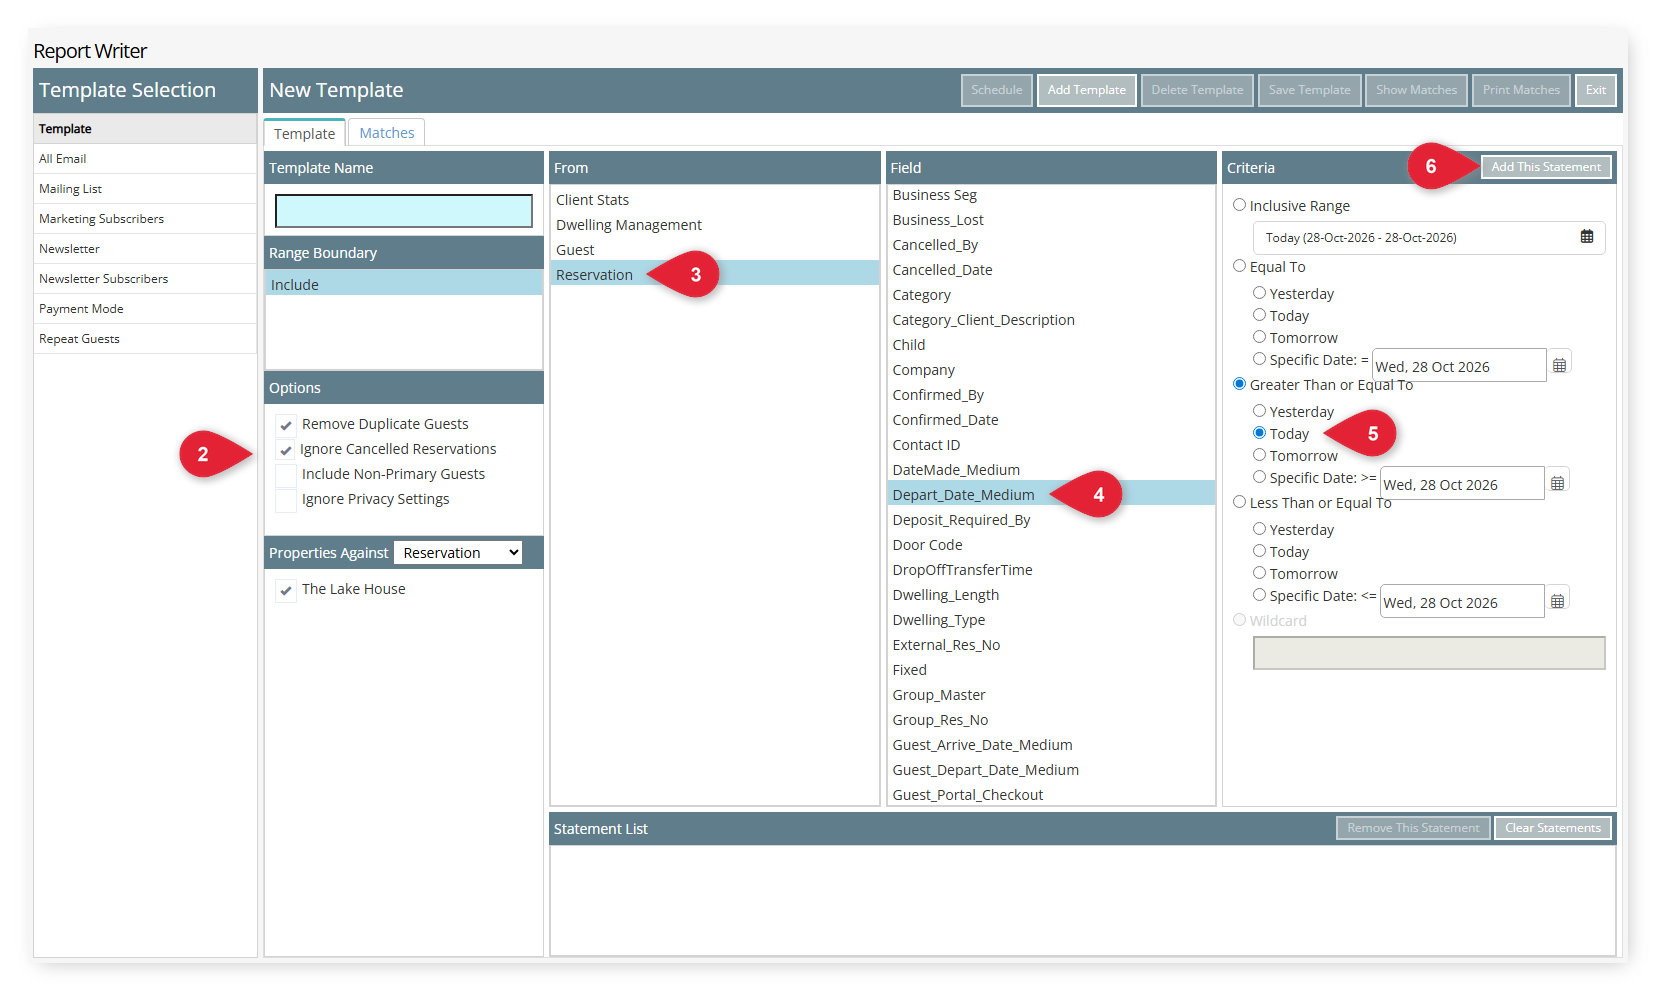Toggle Remove Duplicate Guests checkbox
1656x991 pixels.
click(286, 425)
